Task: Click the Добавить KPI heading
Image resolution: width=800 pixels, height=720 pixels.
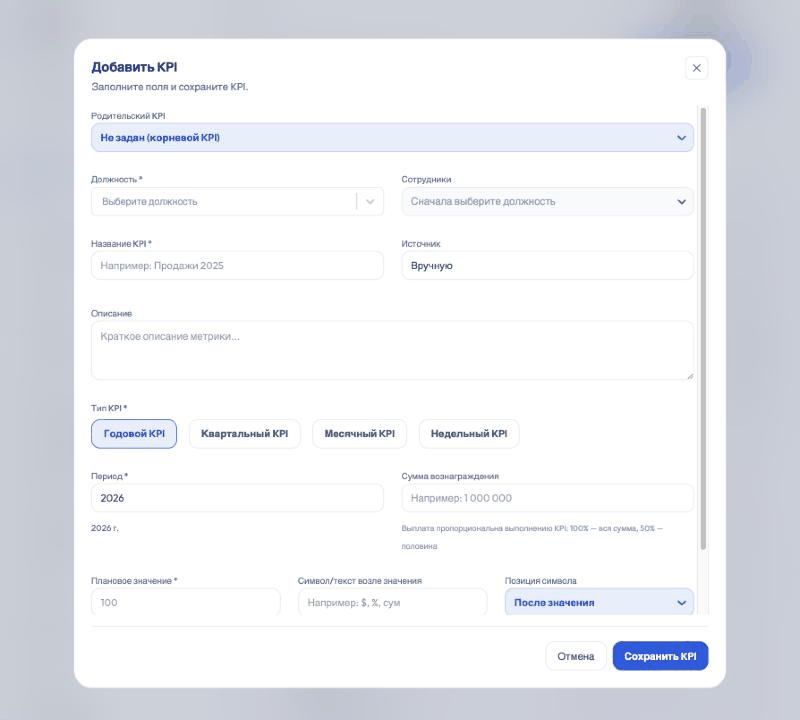Action: [134, 67]
